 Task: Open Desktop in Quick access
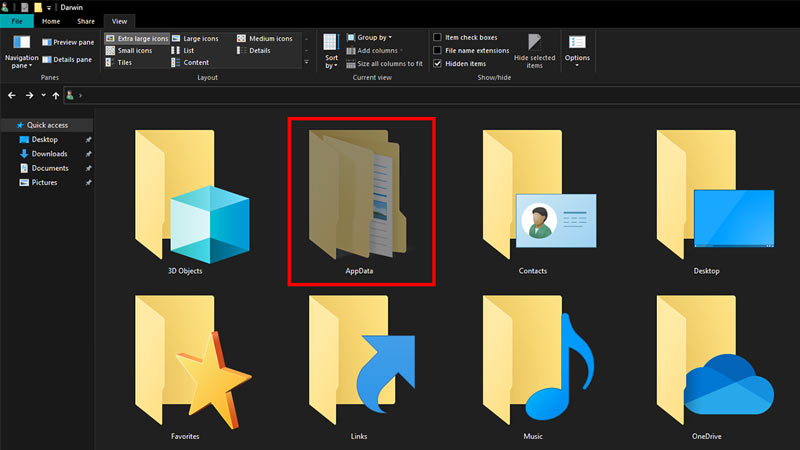click(x=44, y=139)
